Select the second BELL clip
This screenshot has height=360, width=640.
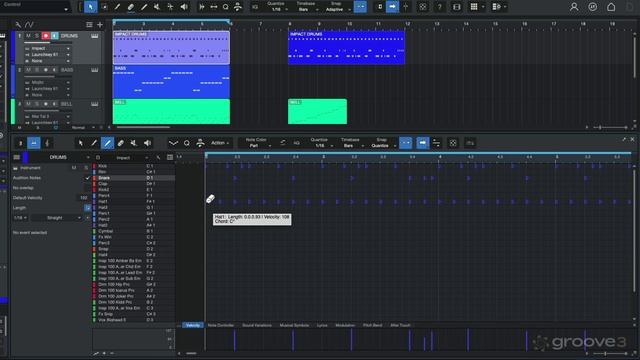(x=317, y=111)
